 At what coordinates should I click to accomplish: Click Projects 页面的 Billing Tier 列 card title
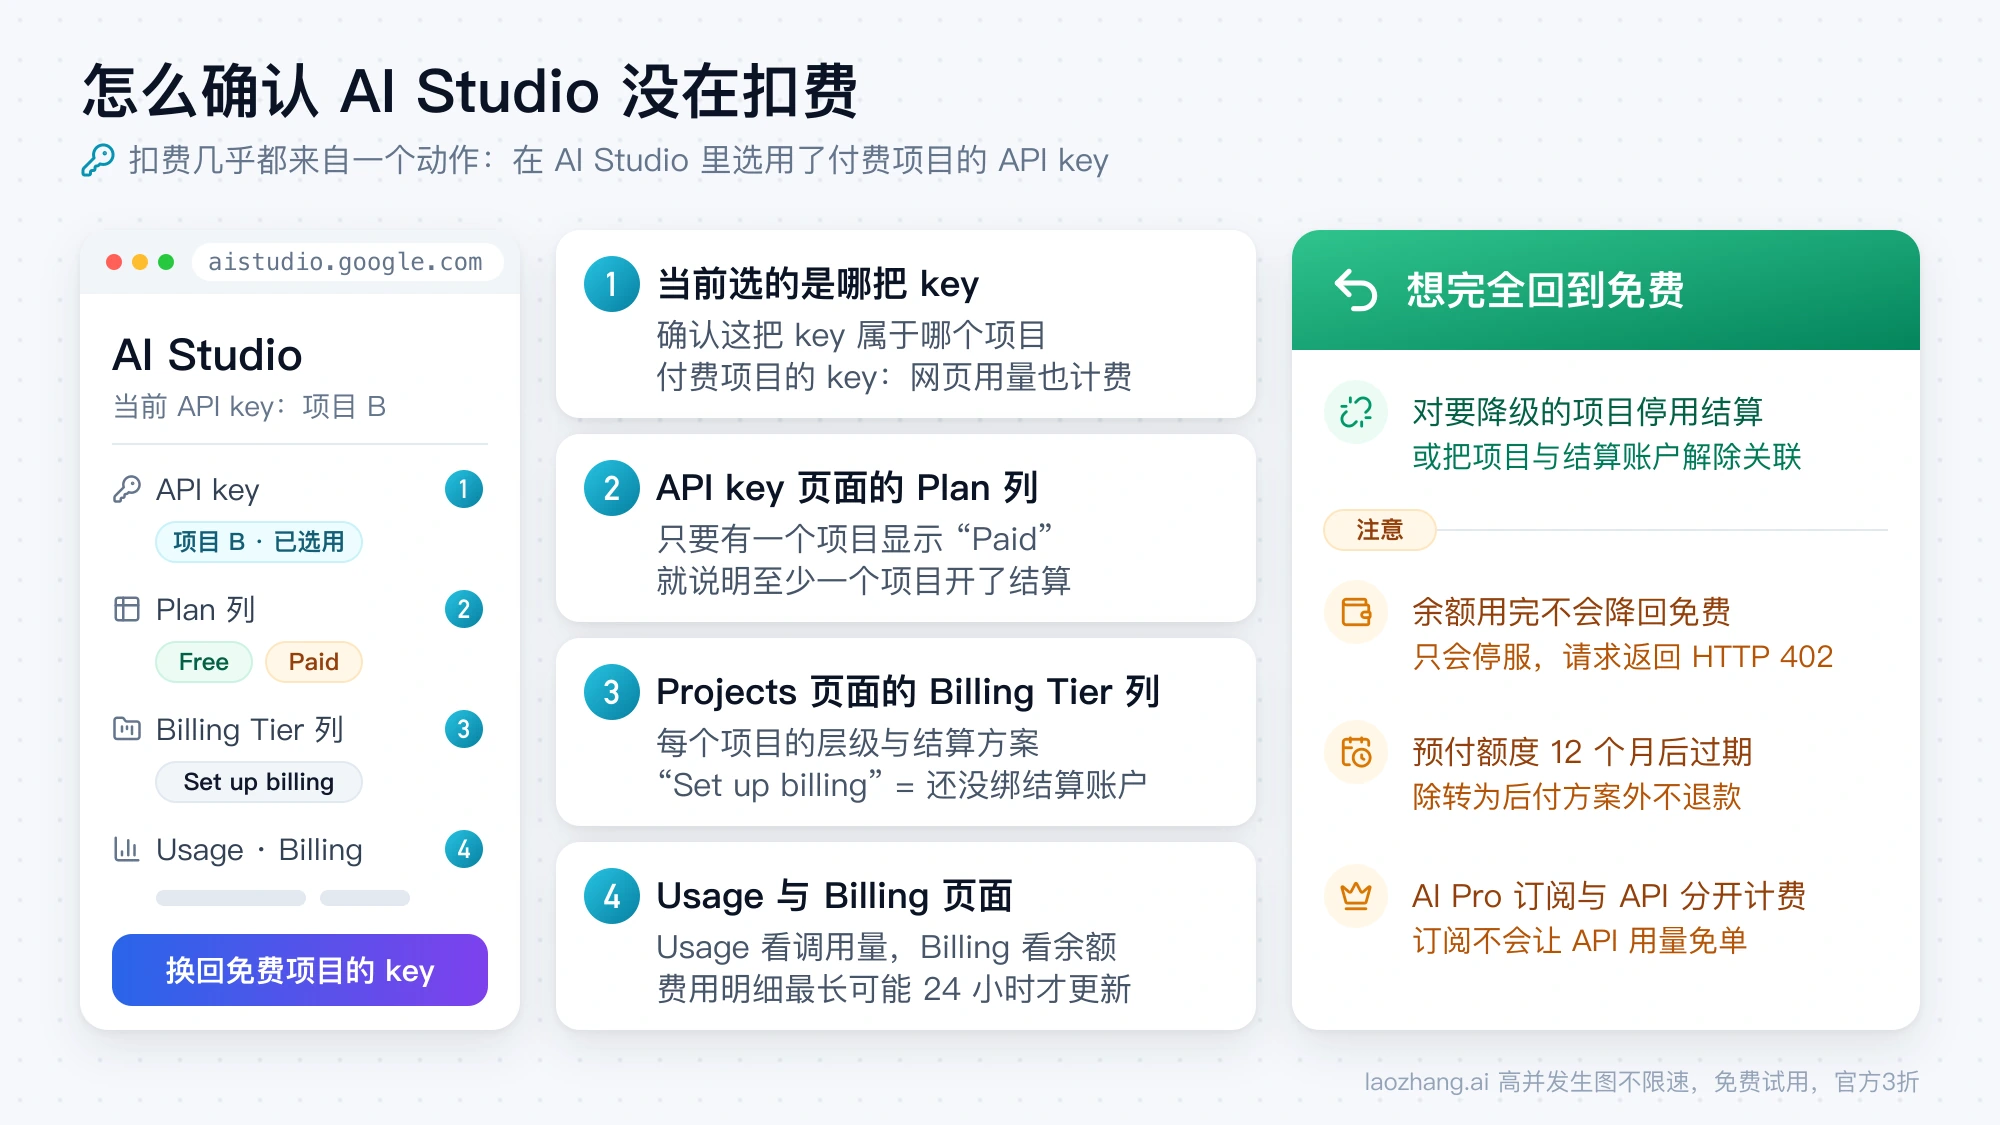click(x=908, y=692)
